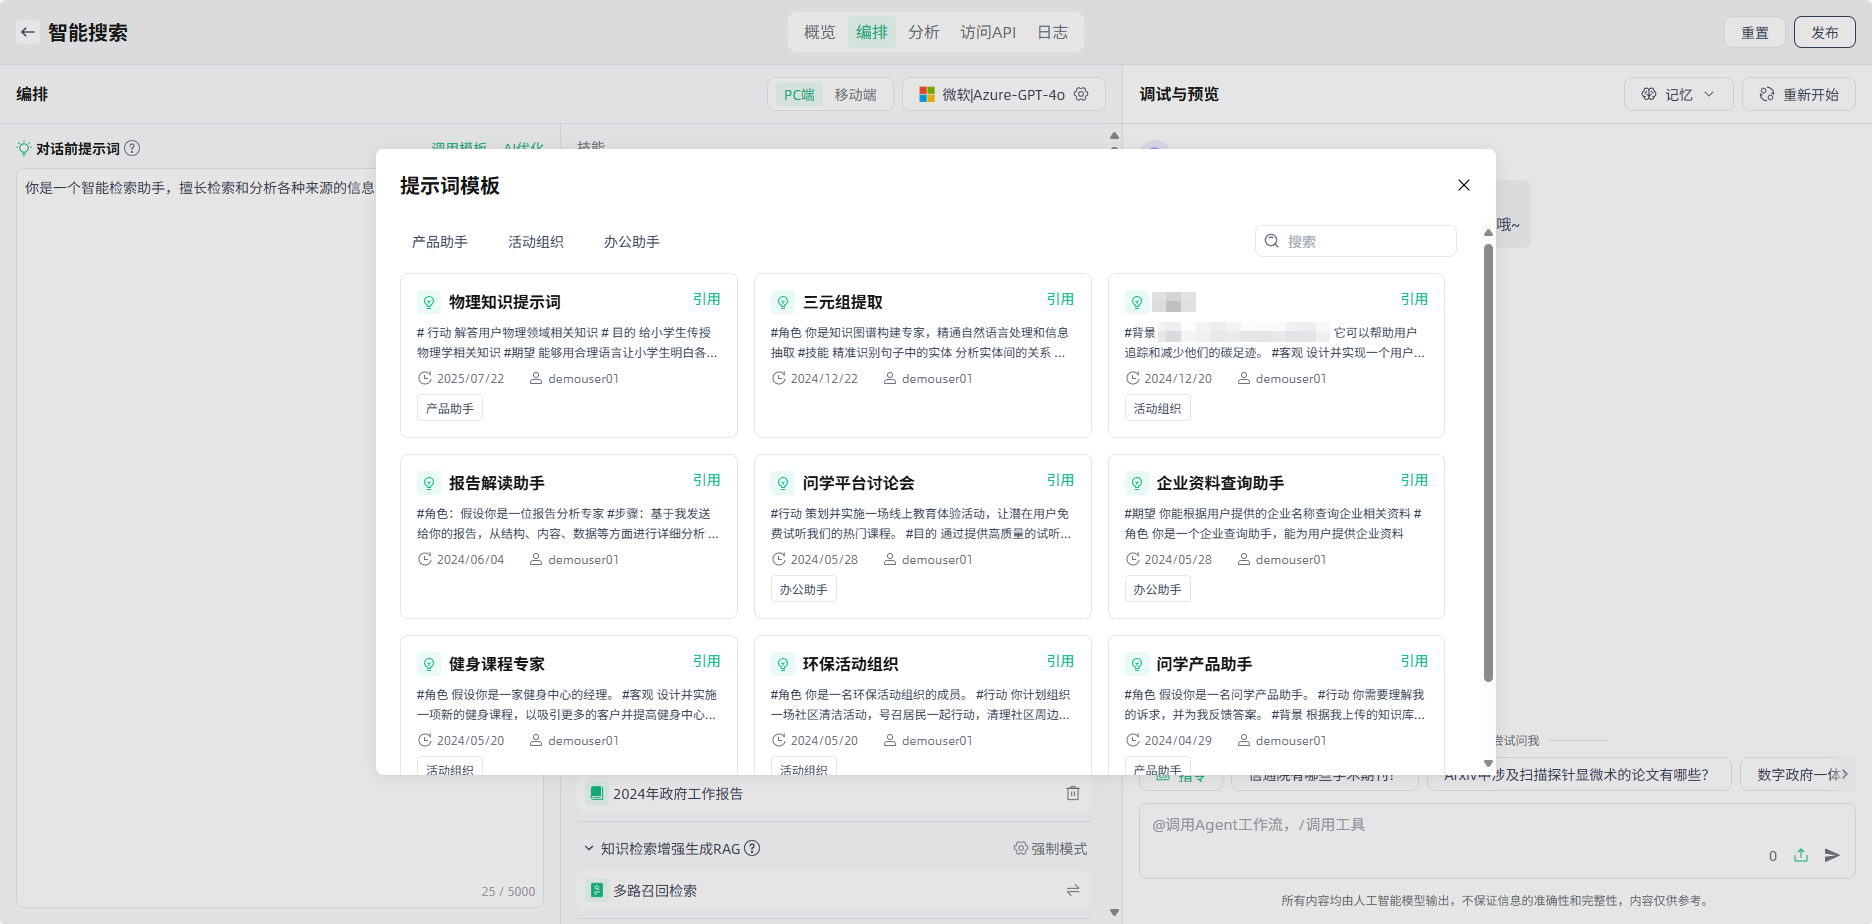The width and height of the screenshot is (1872, 924).
Task: Click 引用 on 报告解读助手 template
Action: point(707,480)
